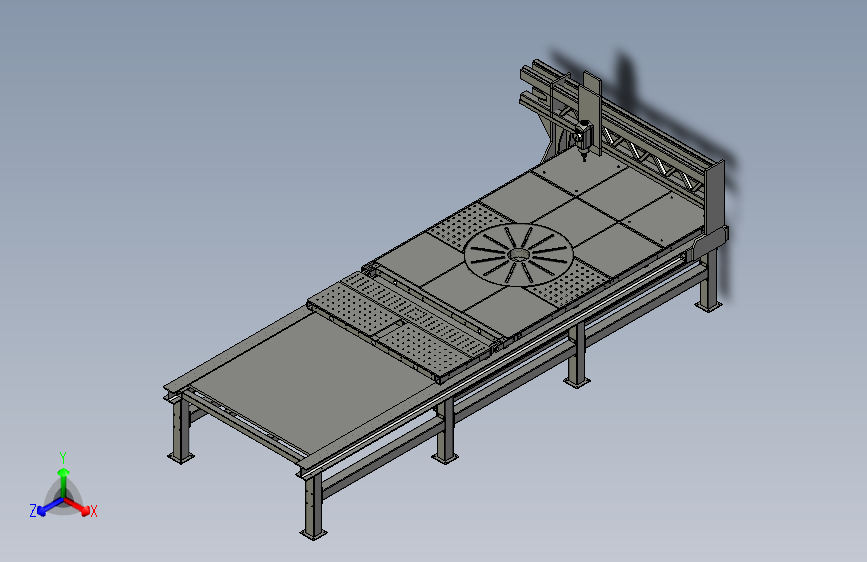Select the gantry's right end upright plate
The image size is (867, 562).
pos(714,198)
